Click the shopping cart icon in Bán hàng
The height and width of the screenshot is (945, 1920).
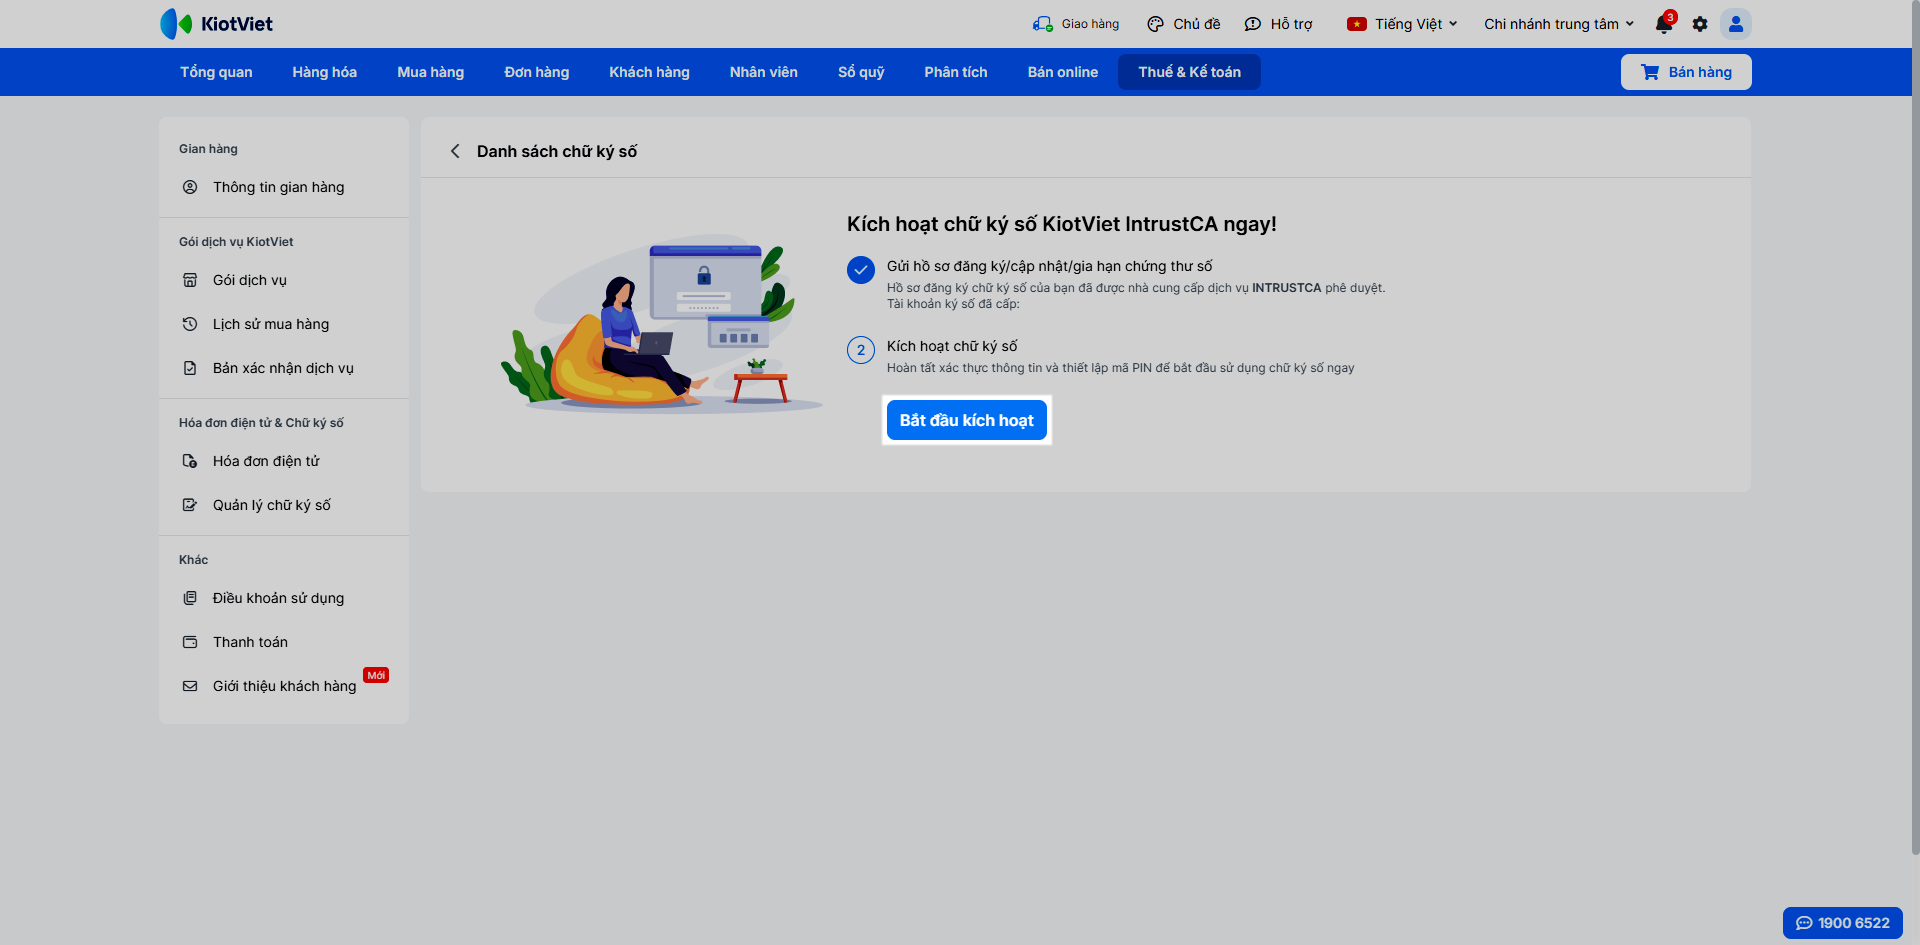pyautogui.click(x=1650, y=72)
